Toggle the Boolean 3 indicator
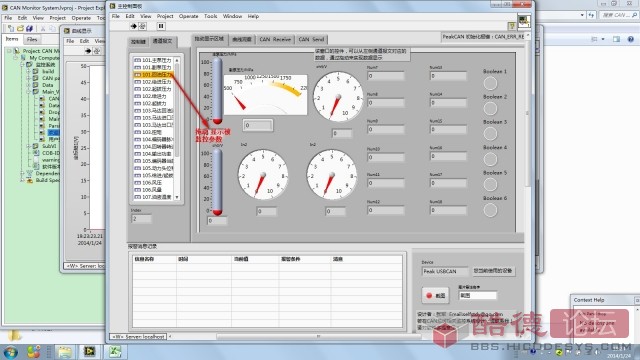 pos(490,134)
